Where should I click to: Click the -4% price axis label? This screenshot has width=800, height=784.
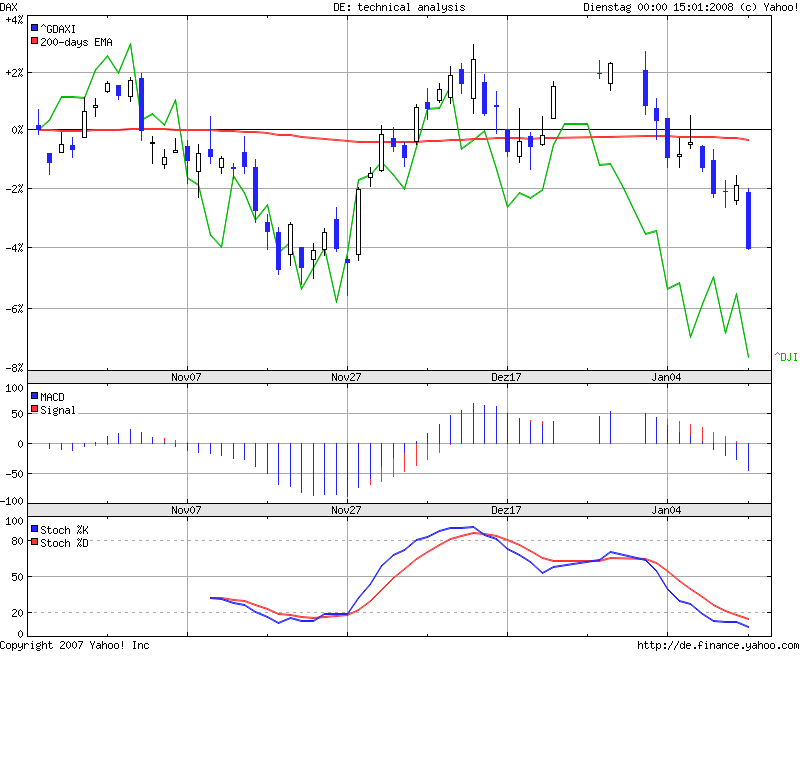14,248
